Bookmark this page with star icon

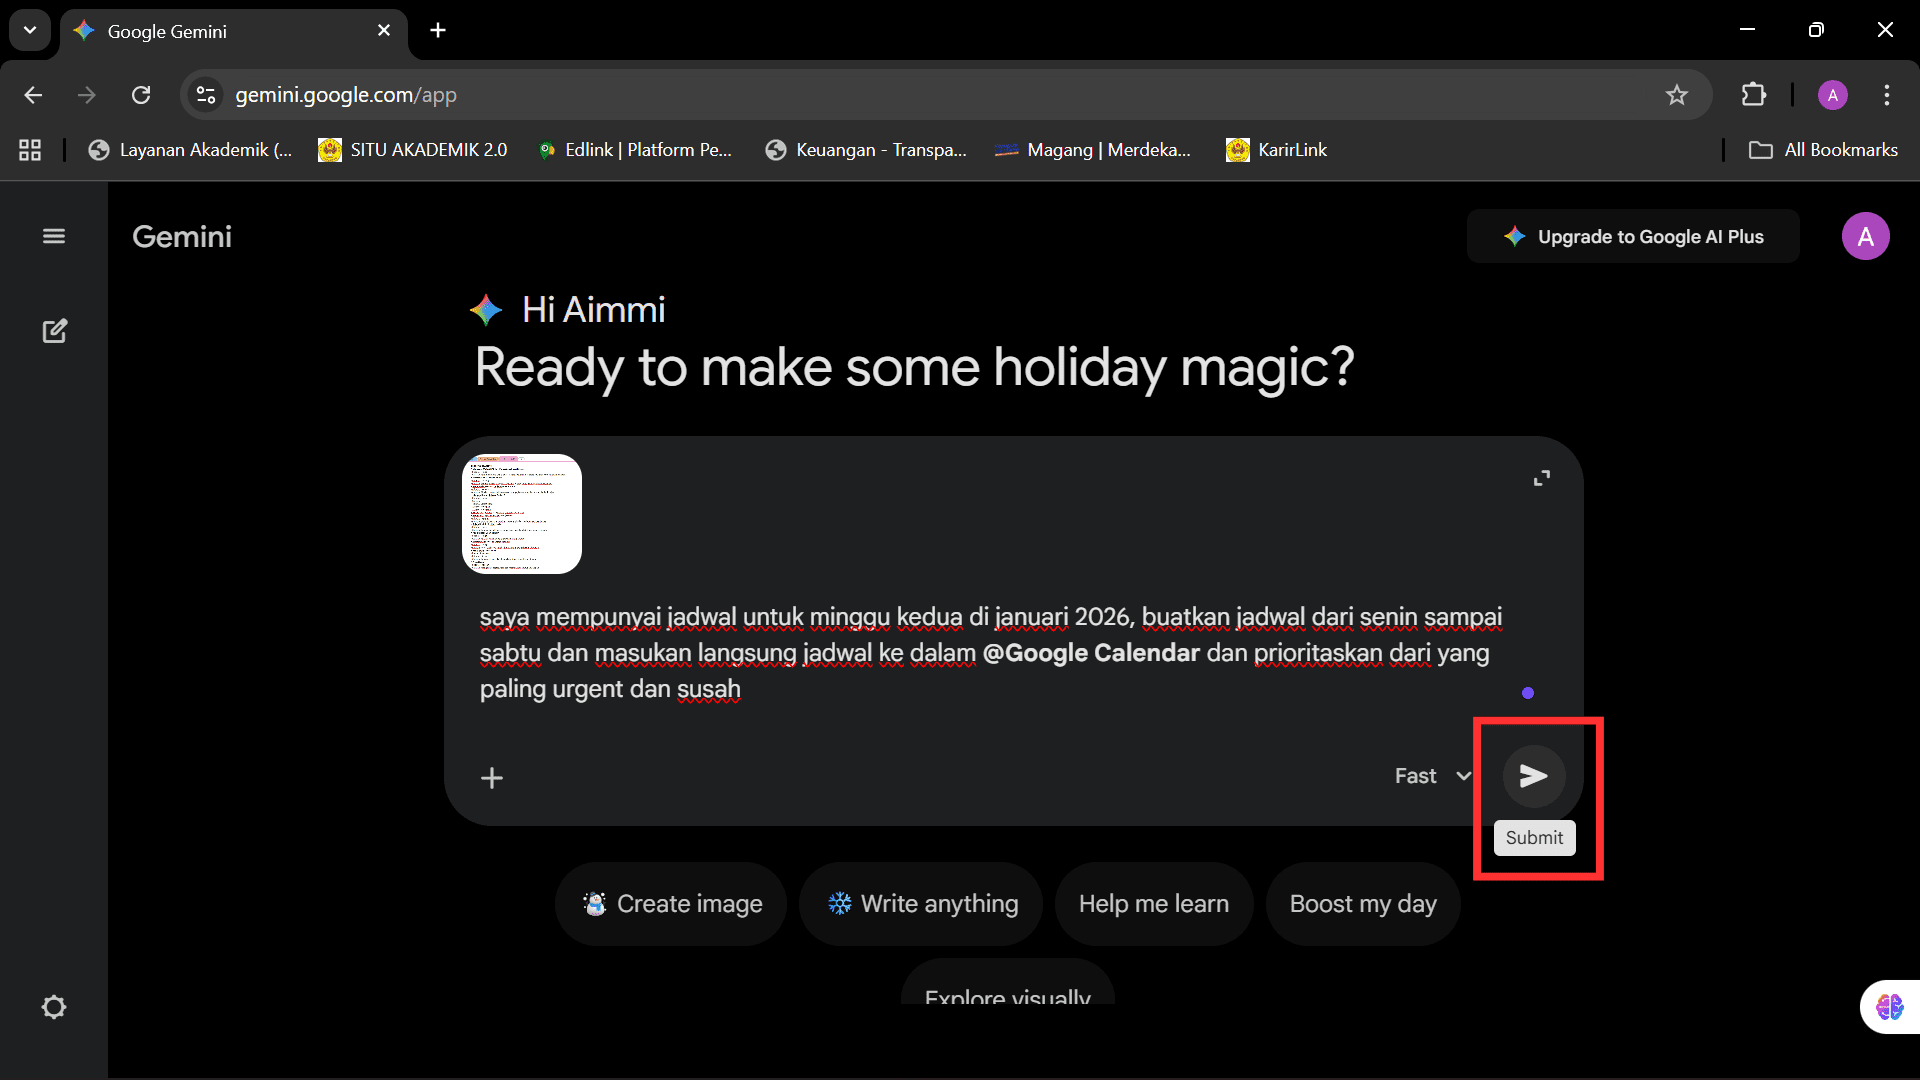tap(1677, 95)
